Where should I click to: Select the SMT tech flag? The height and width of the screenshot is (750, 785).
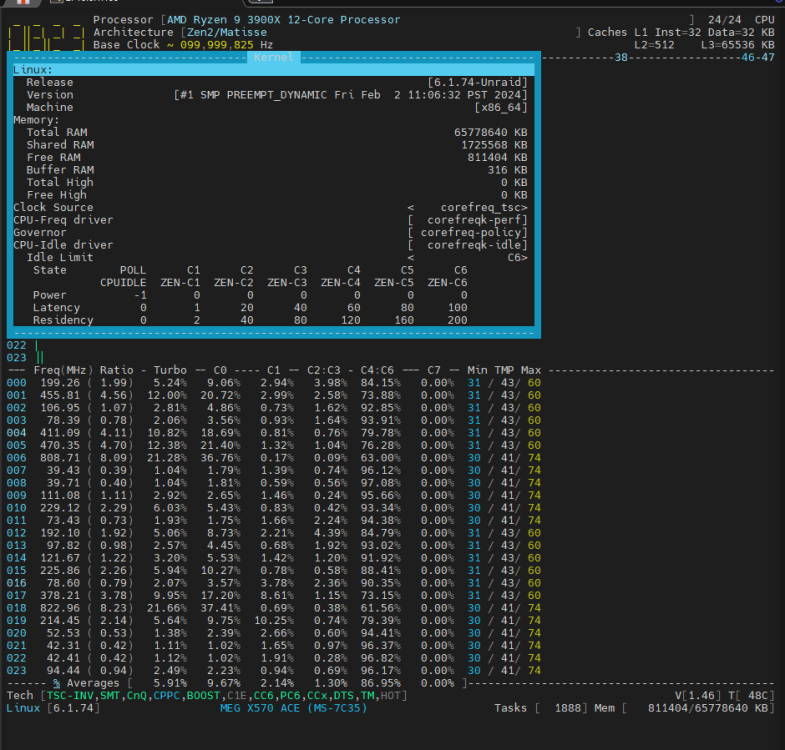[x=110, y=695]
